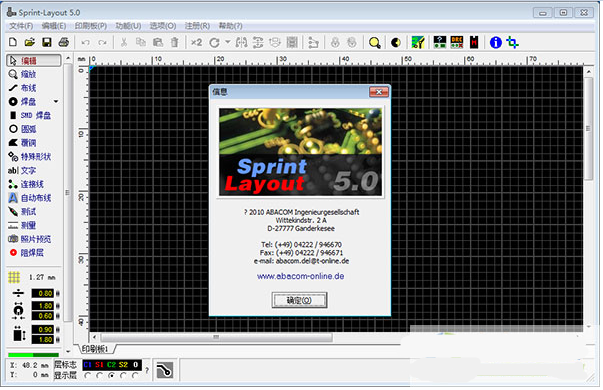Screen dimensions: 603x390
Task: Open the 选项(O) menu
Action: pos(163,26)
